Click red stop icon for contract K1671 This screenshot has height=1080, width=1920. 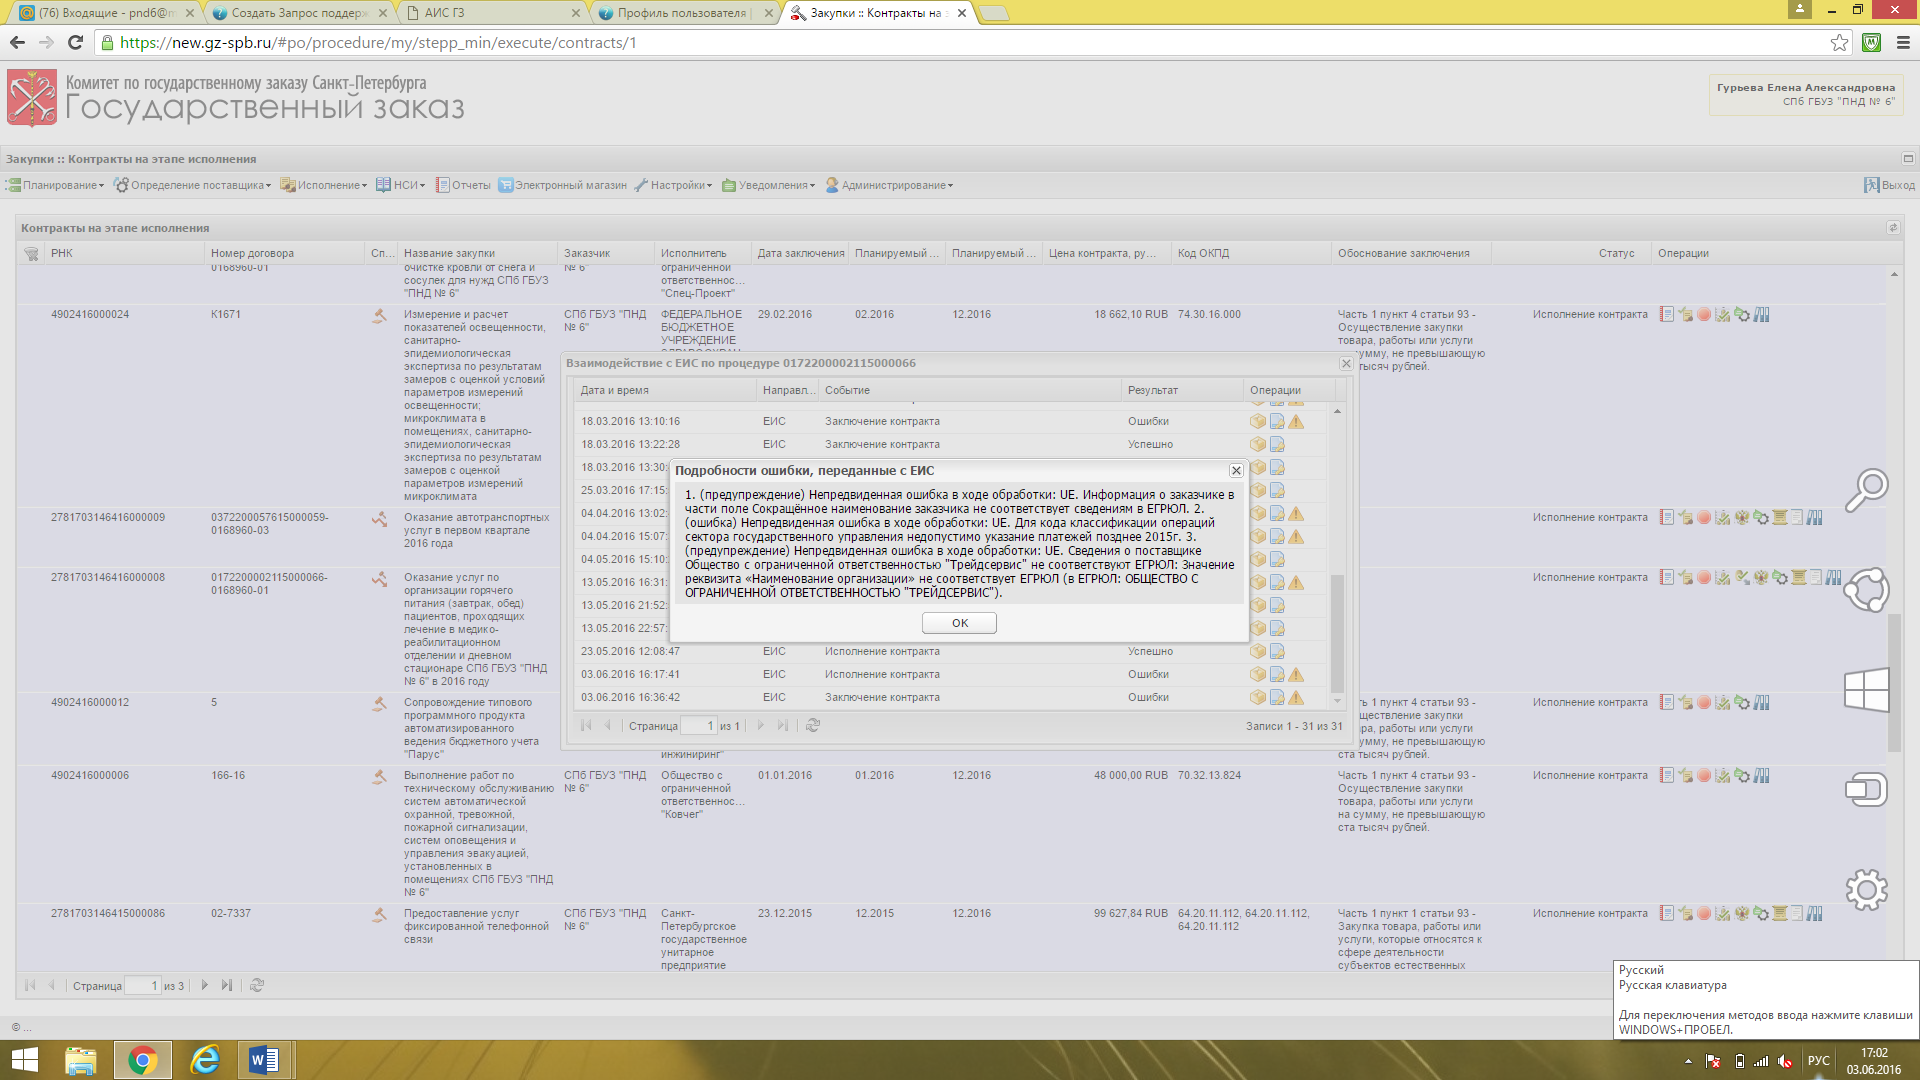pyautogui.click(x=1704, y=315)
